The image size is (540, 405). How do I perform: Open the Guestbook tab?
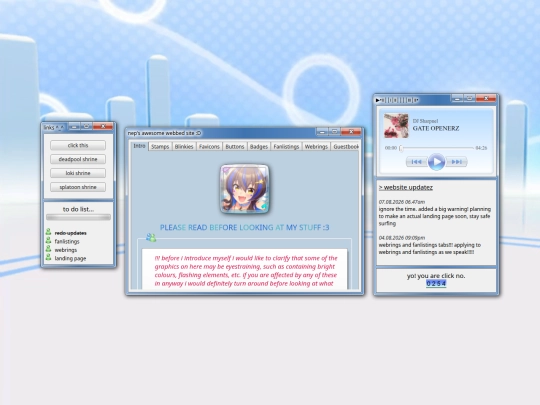click(x=345, y=146)
